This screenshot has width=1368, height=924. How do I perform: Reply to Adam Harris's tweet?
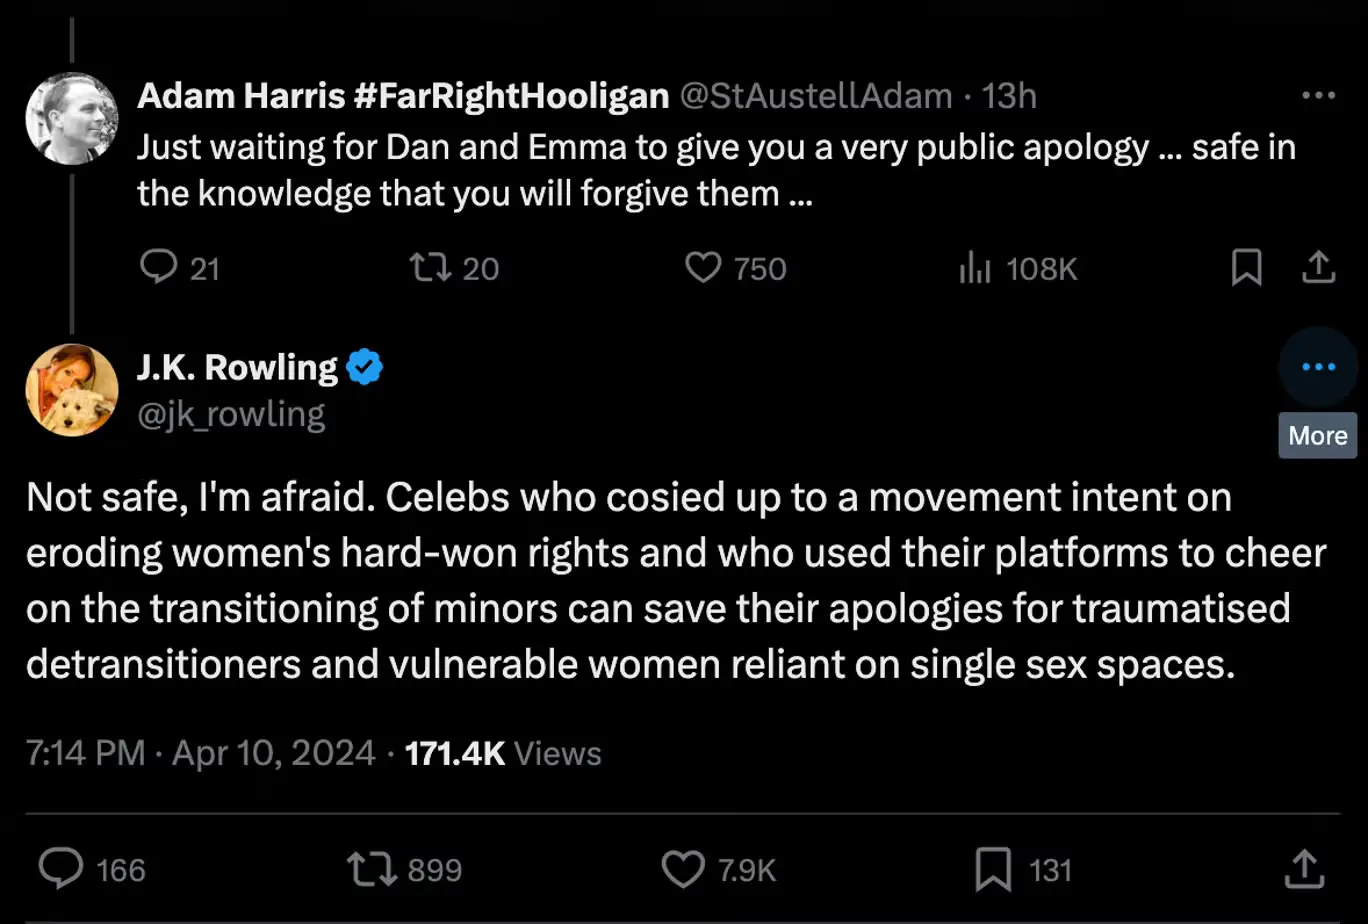tap(156, 268)
